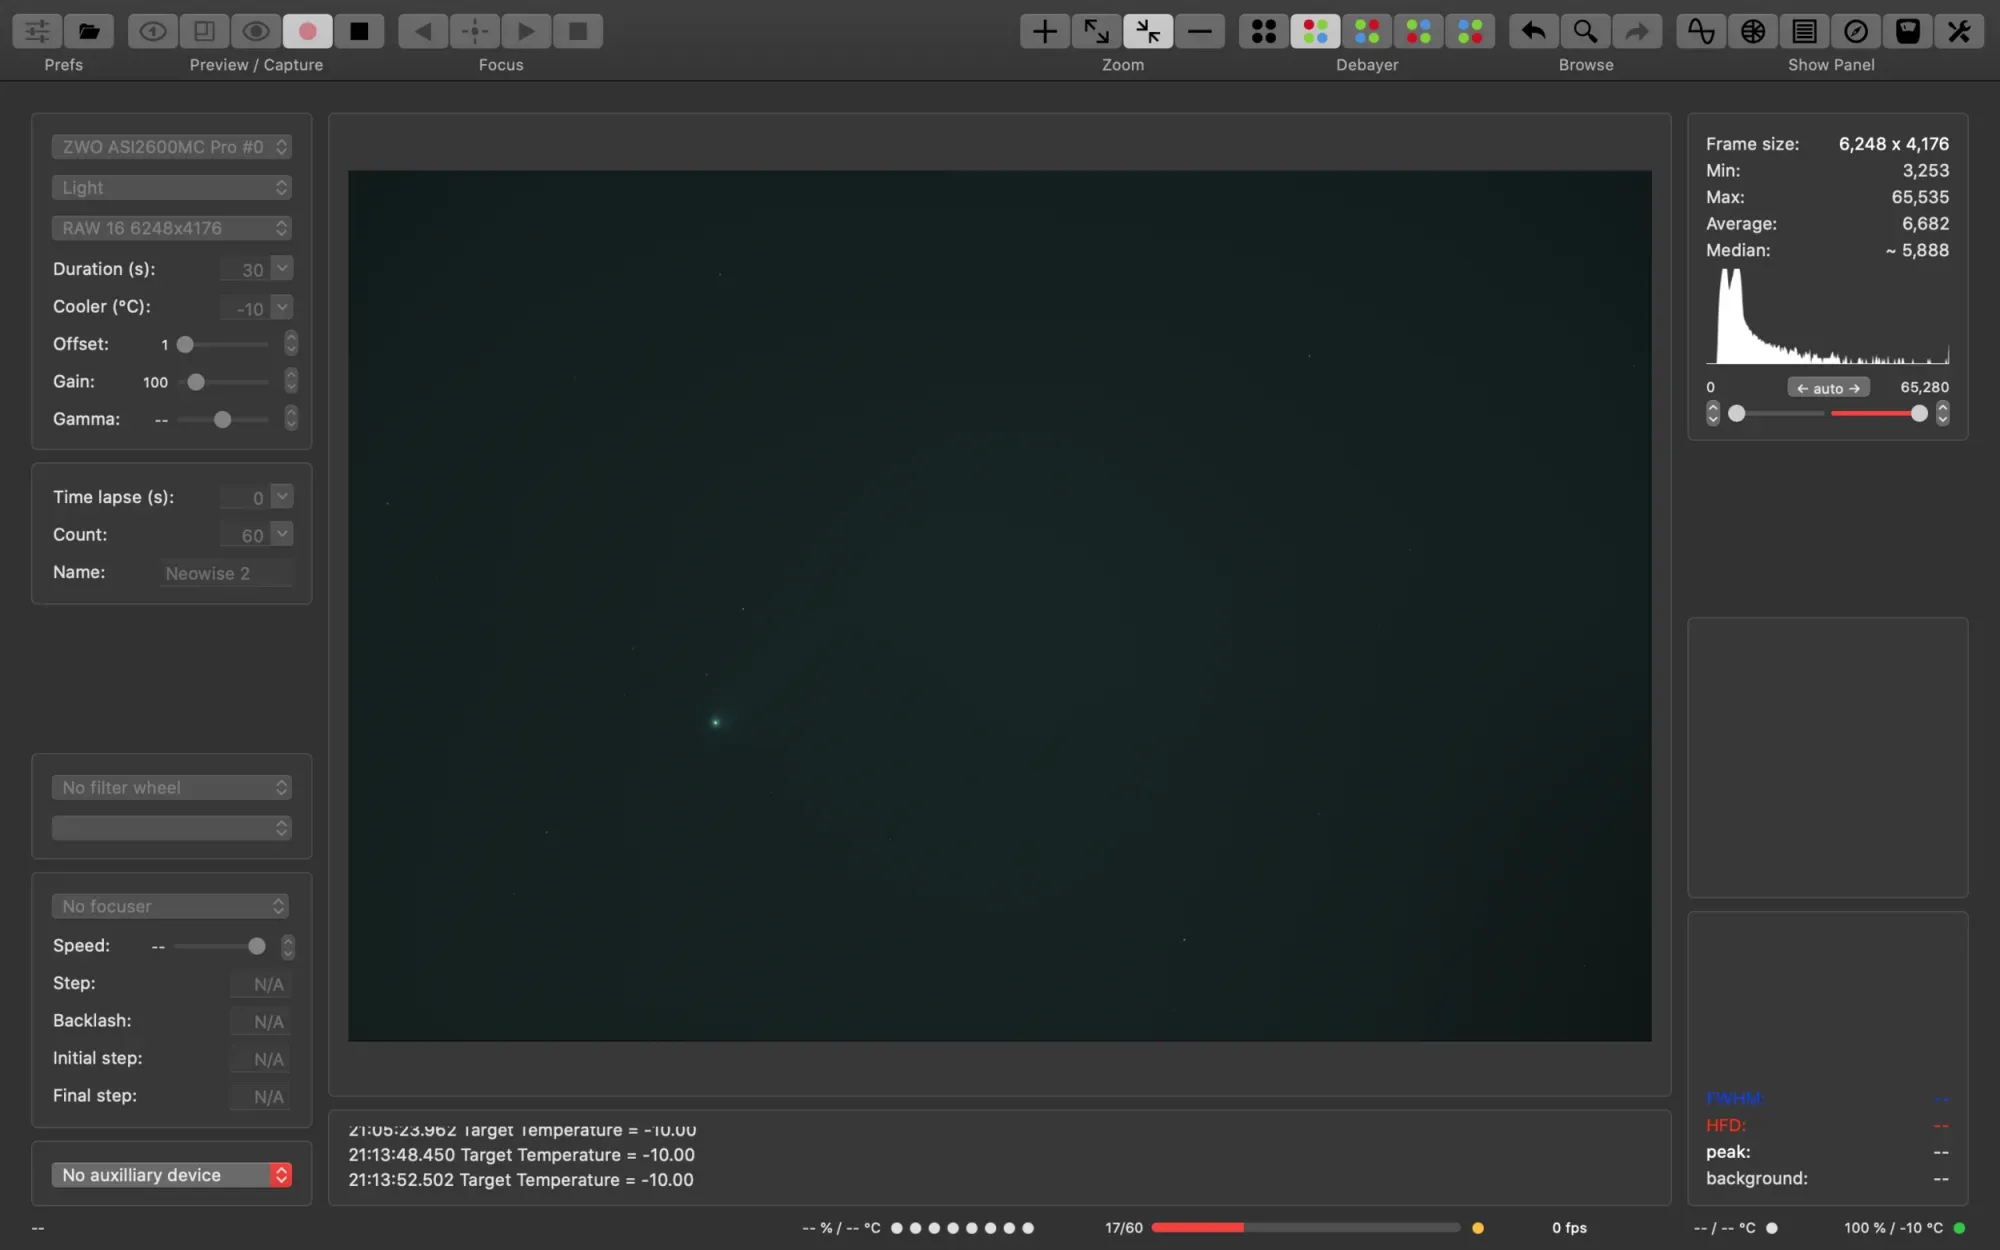The height and width of the screenshot is (1250, 2000).
Task: Change the No auxiliary device selection
Action: coord(171,1174)
